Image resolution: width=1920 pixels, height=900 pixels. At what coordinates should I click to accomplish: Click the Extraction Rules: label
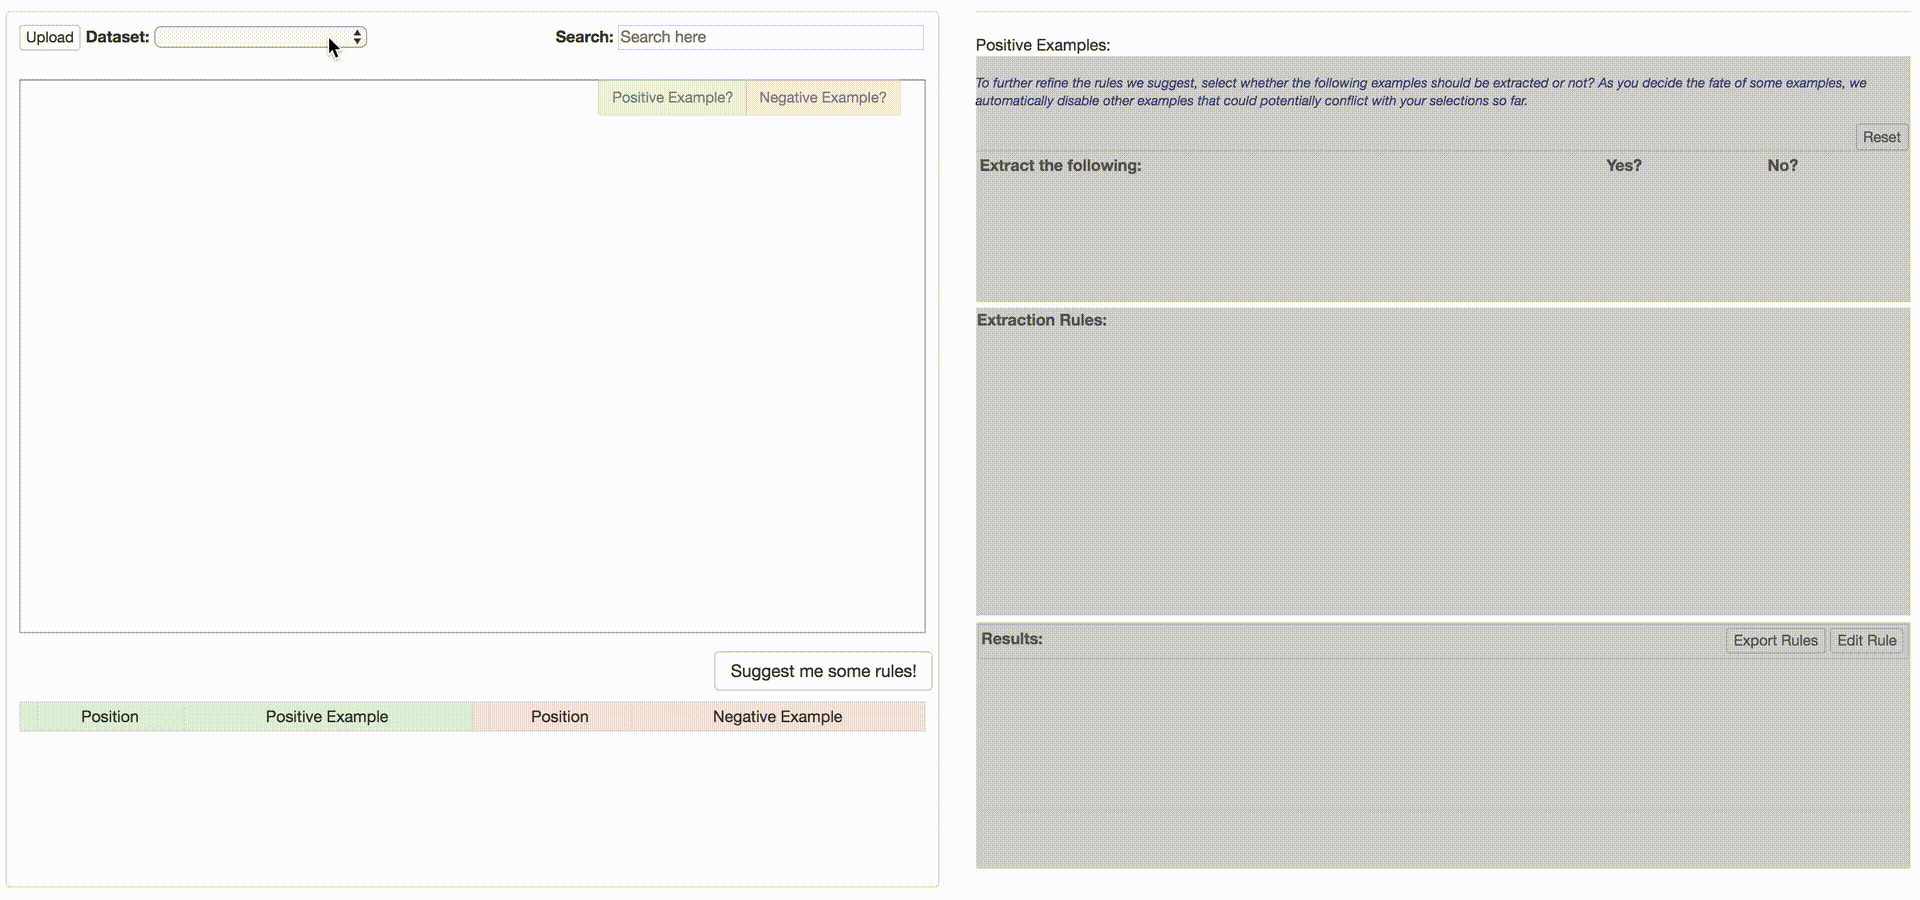tap(1042, 320)
